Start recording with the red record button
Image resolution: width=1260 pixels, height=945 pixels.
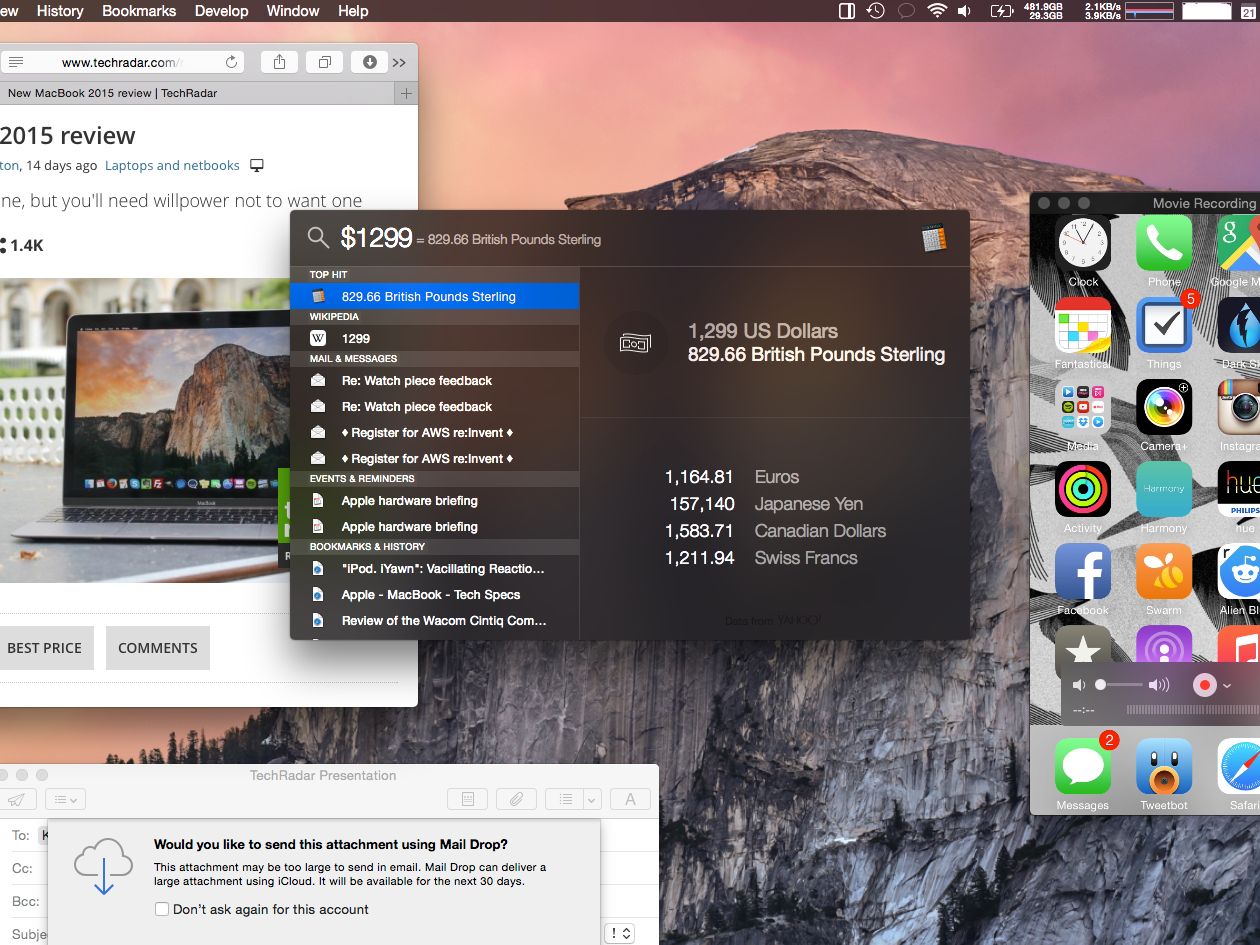tap(1205, 685)
